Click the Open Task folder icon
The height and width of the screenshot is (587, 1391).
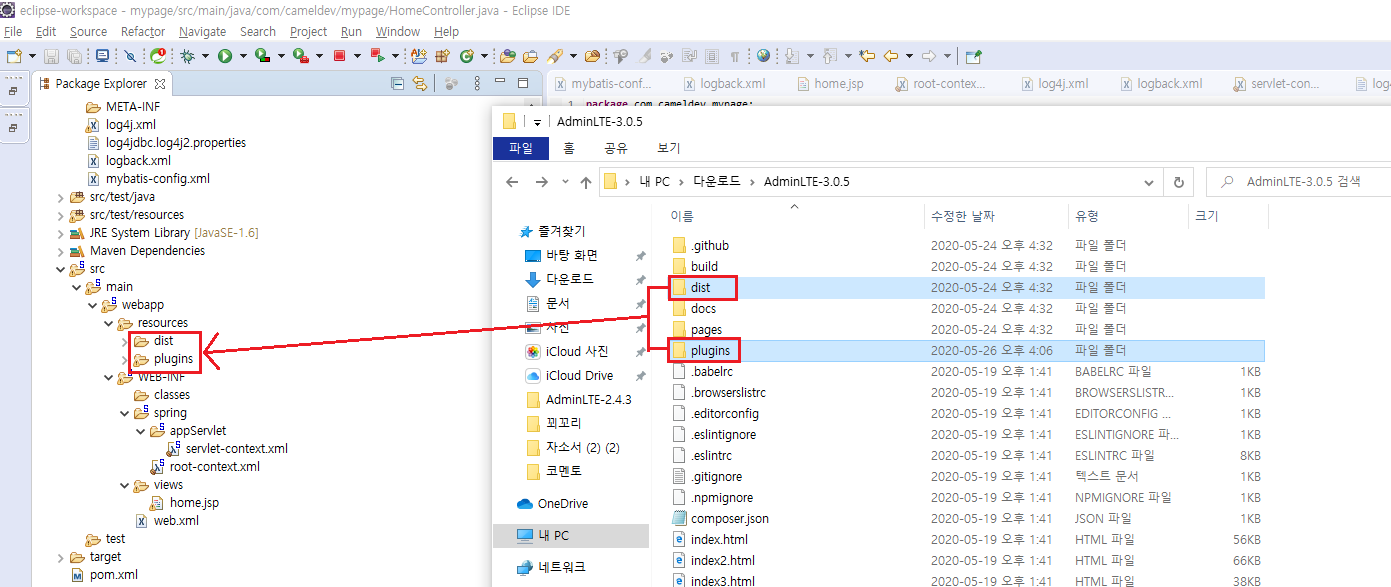coord(530,56)
